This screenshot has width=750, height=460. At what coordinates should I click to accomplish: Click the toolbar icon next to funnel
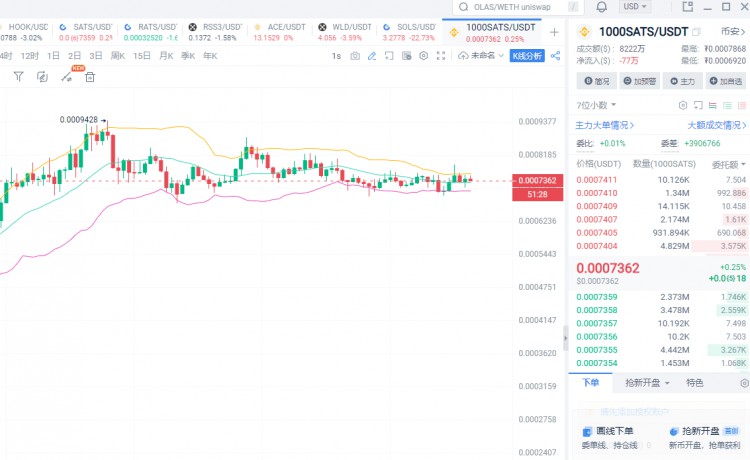click(42, 77)
